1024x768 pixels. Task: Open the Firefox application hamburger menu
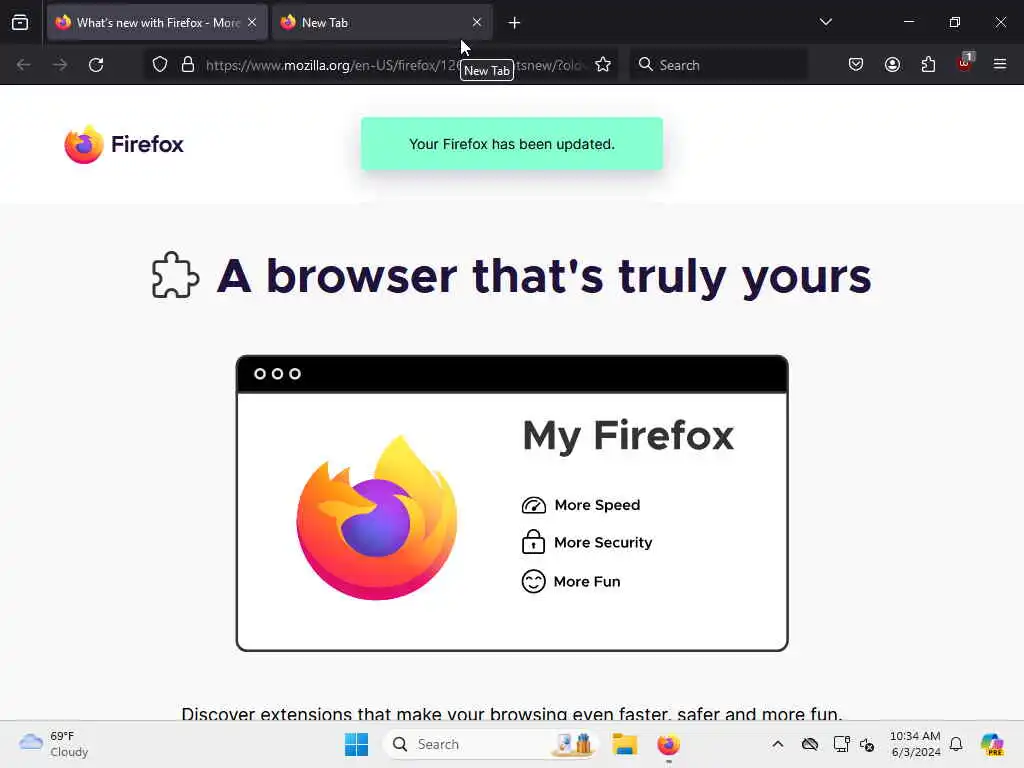click(x=1000, y=64)
